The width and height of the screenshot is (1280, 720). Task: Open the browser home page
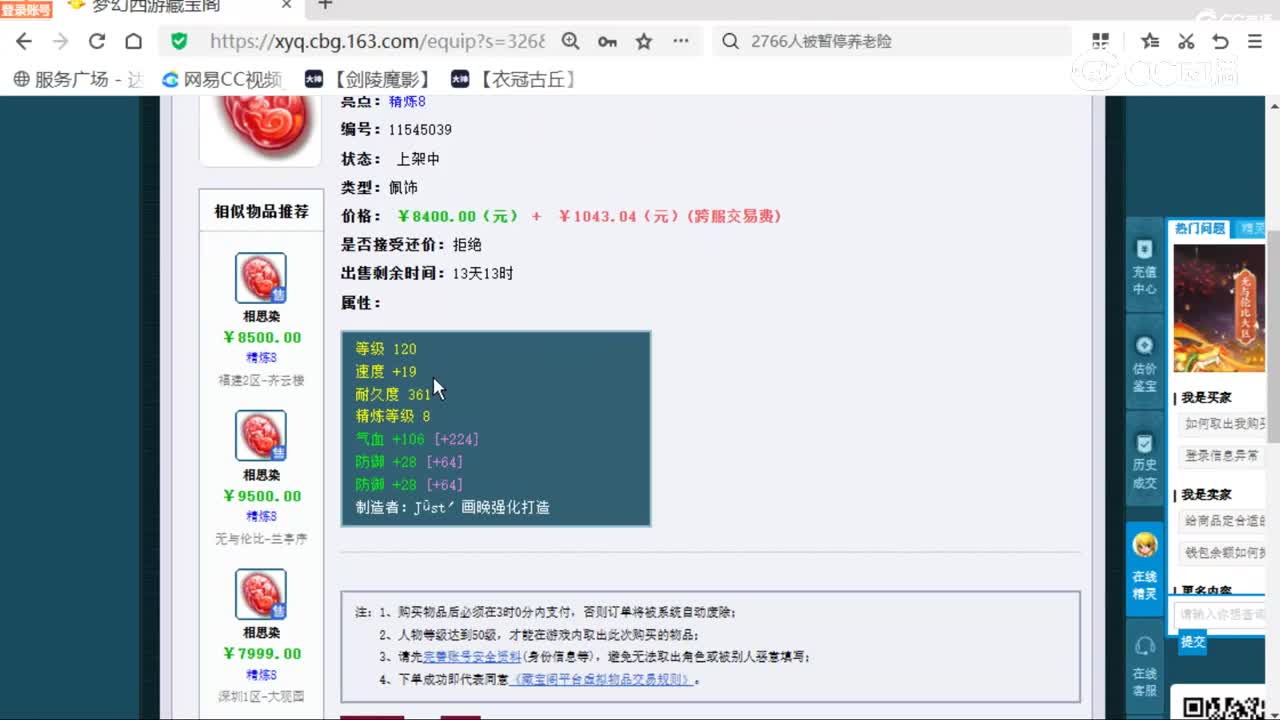(x=133, y=41)
